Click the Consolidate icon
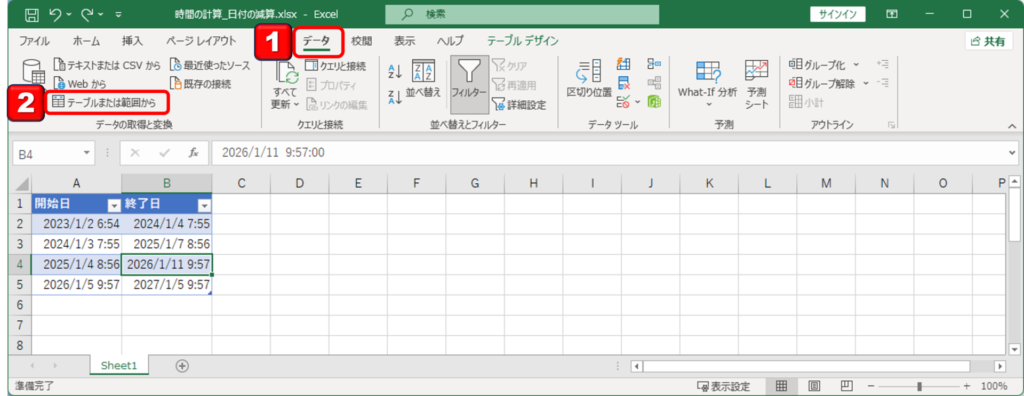1024x396 pixels. pos(654,64)
